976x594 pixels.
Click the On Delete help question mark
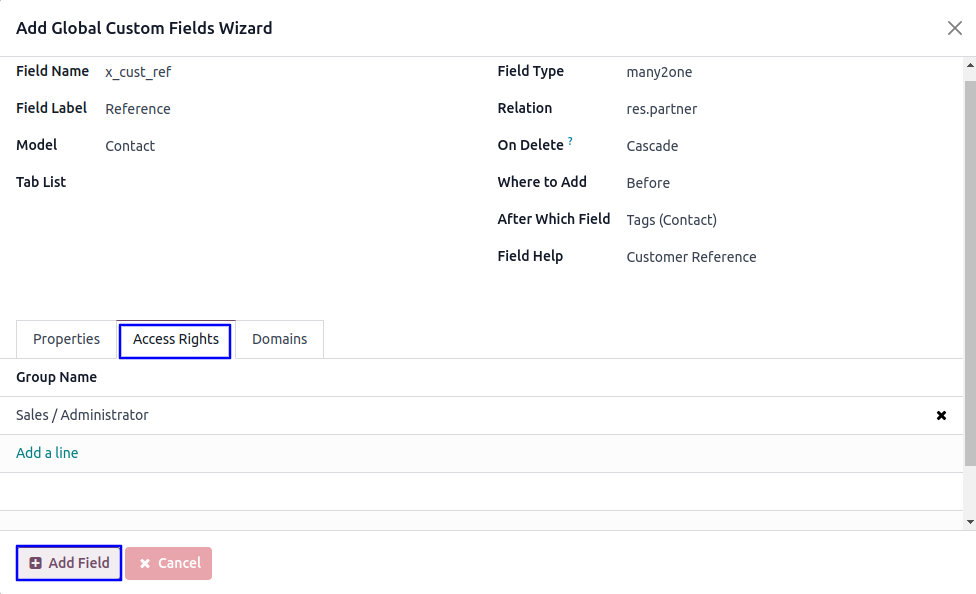pos(570,142)
